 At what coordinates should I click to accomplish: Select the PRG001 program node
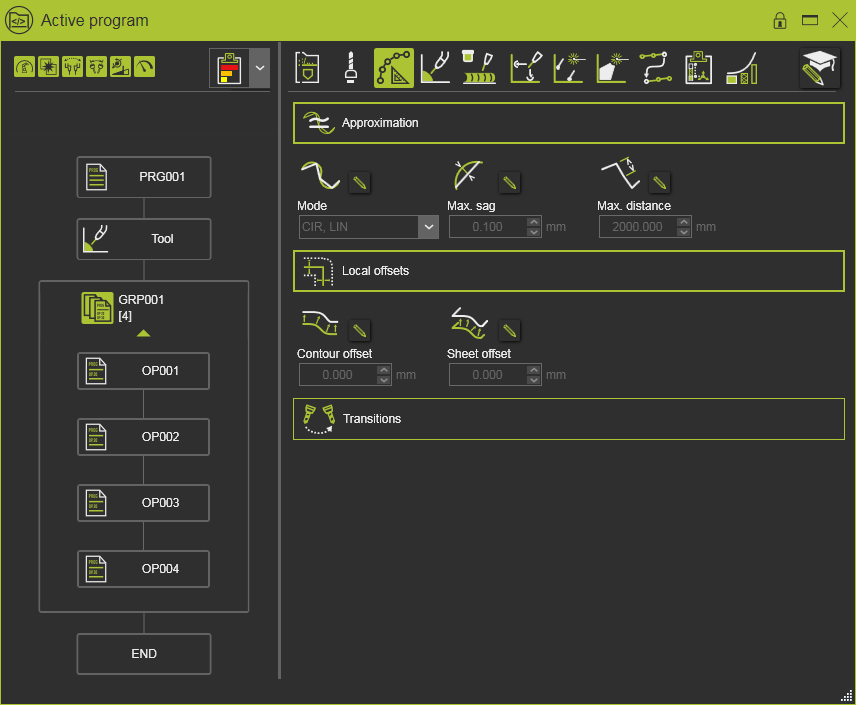144,177
